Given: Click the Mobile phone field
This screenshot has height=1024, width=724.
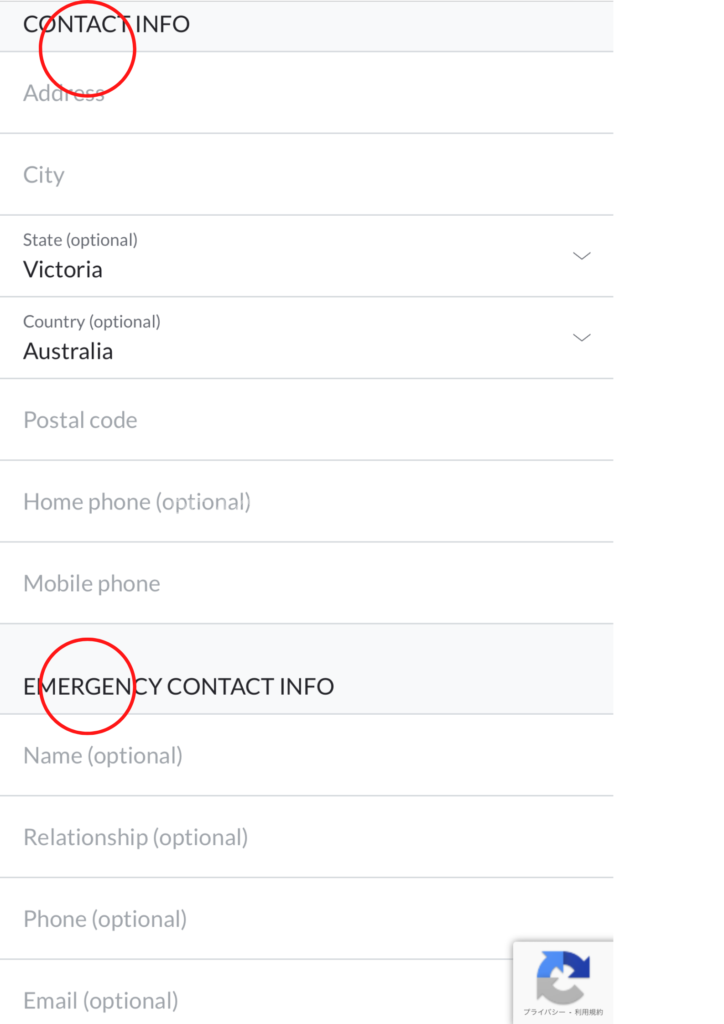Looking at the screenshot, I should pyautogui.click(x=300, y=584).
